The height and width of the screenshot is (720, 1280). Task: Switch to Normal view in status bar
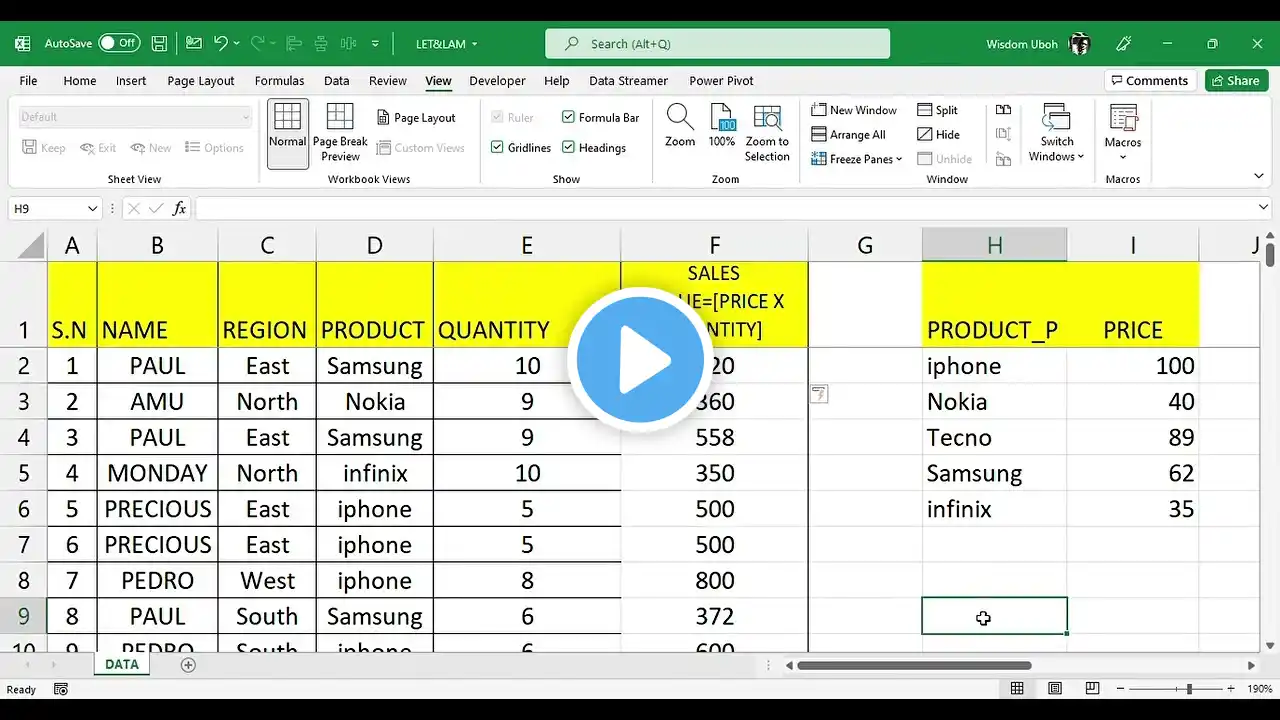(1017, 689)
